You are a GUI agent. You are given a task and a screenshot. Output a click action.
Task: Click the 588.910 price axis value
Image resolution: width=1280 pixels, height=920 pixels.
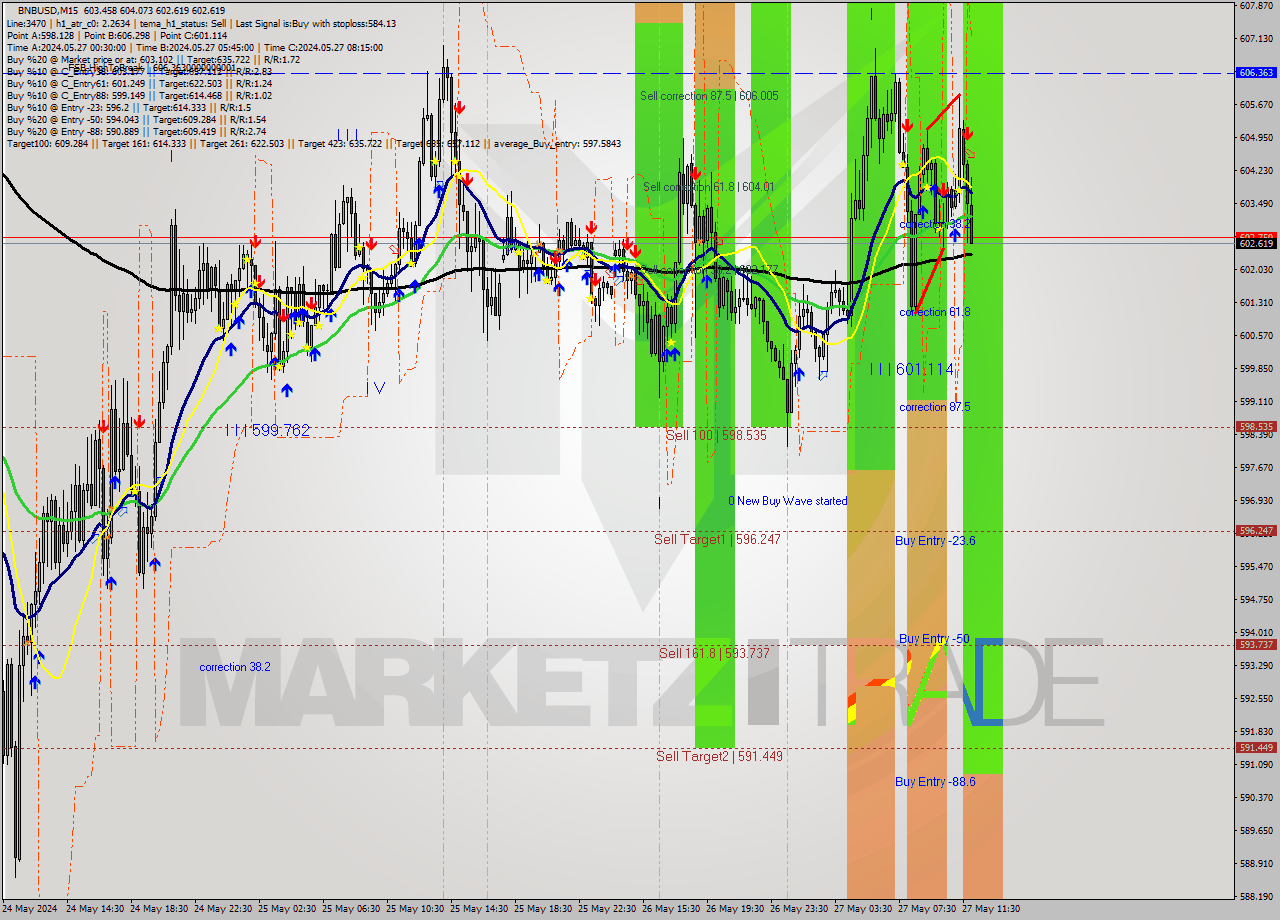click(1256, 864)
